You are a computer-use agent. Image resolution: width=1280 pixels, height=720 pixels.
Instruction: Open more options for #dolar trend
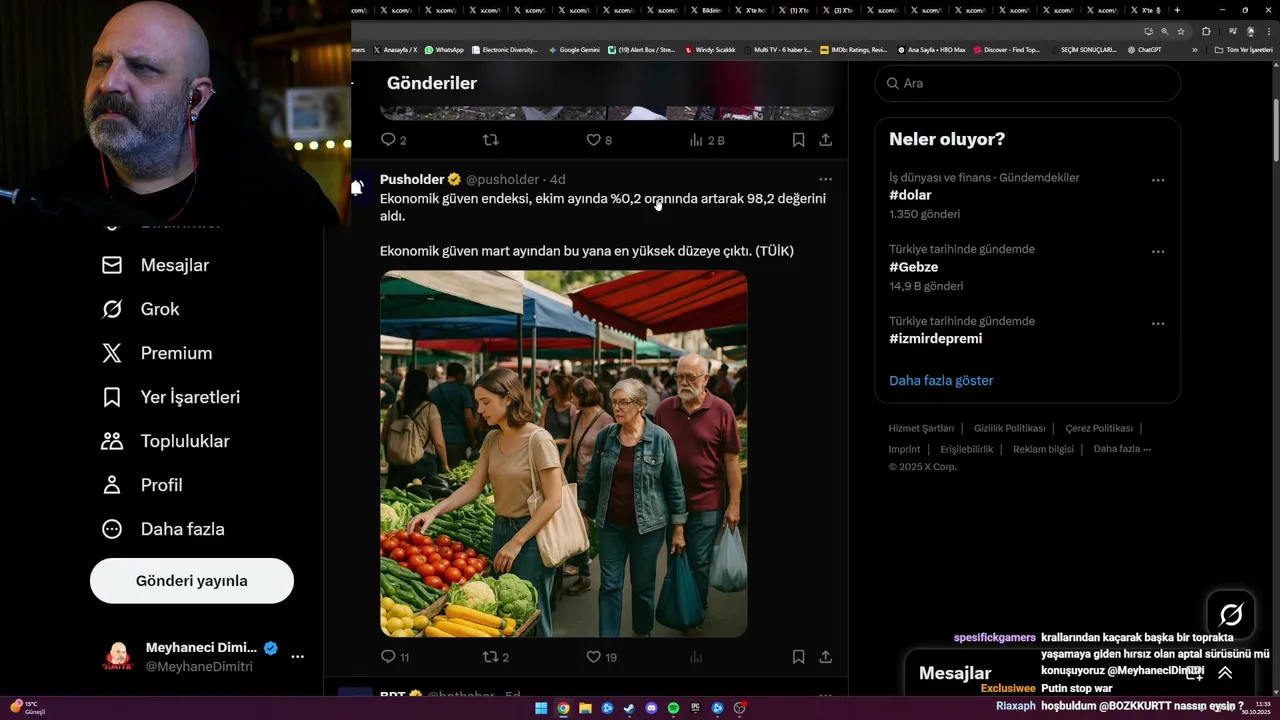tap(1158, 180)
